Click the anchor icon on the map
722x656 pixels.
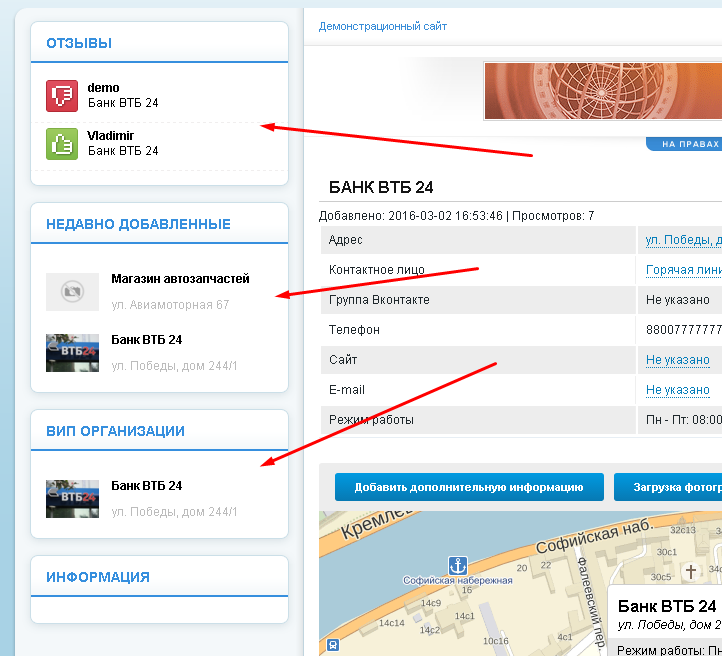click(458, 566)
